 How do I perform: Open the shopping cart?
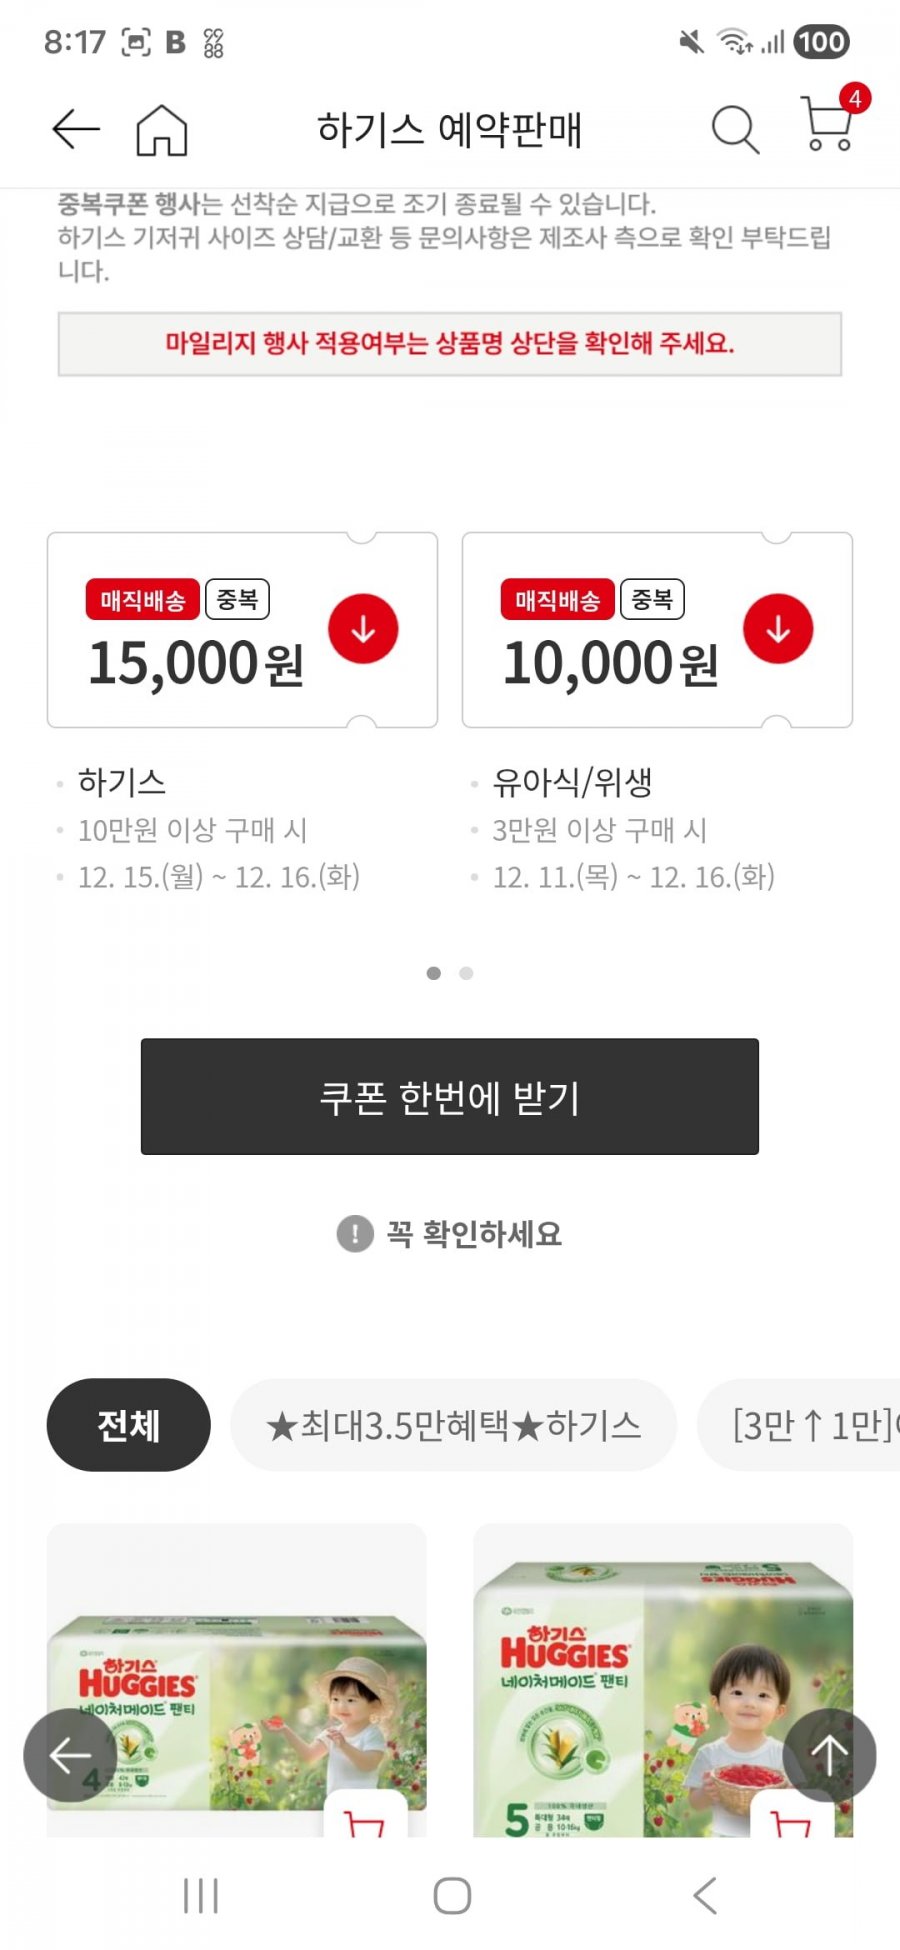coord(829,124)
